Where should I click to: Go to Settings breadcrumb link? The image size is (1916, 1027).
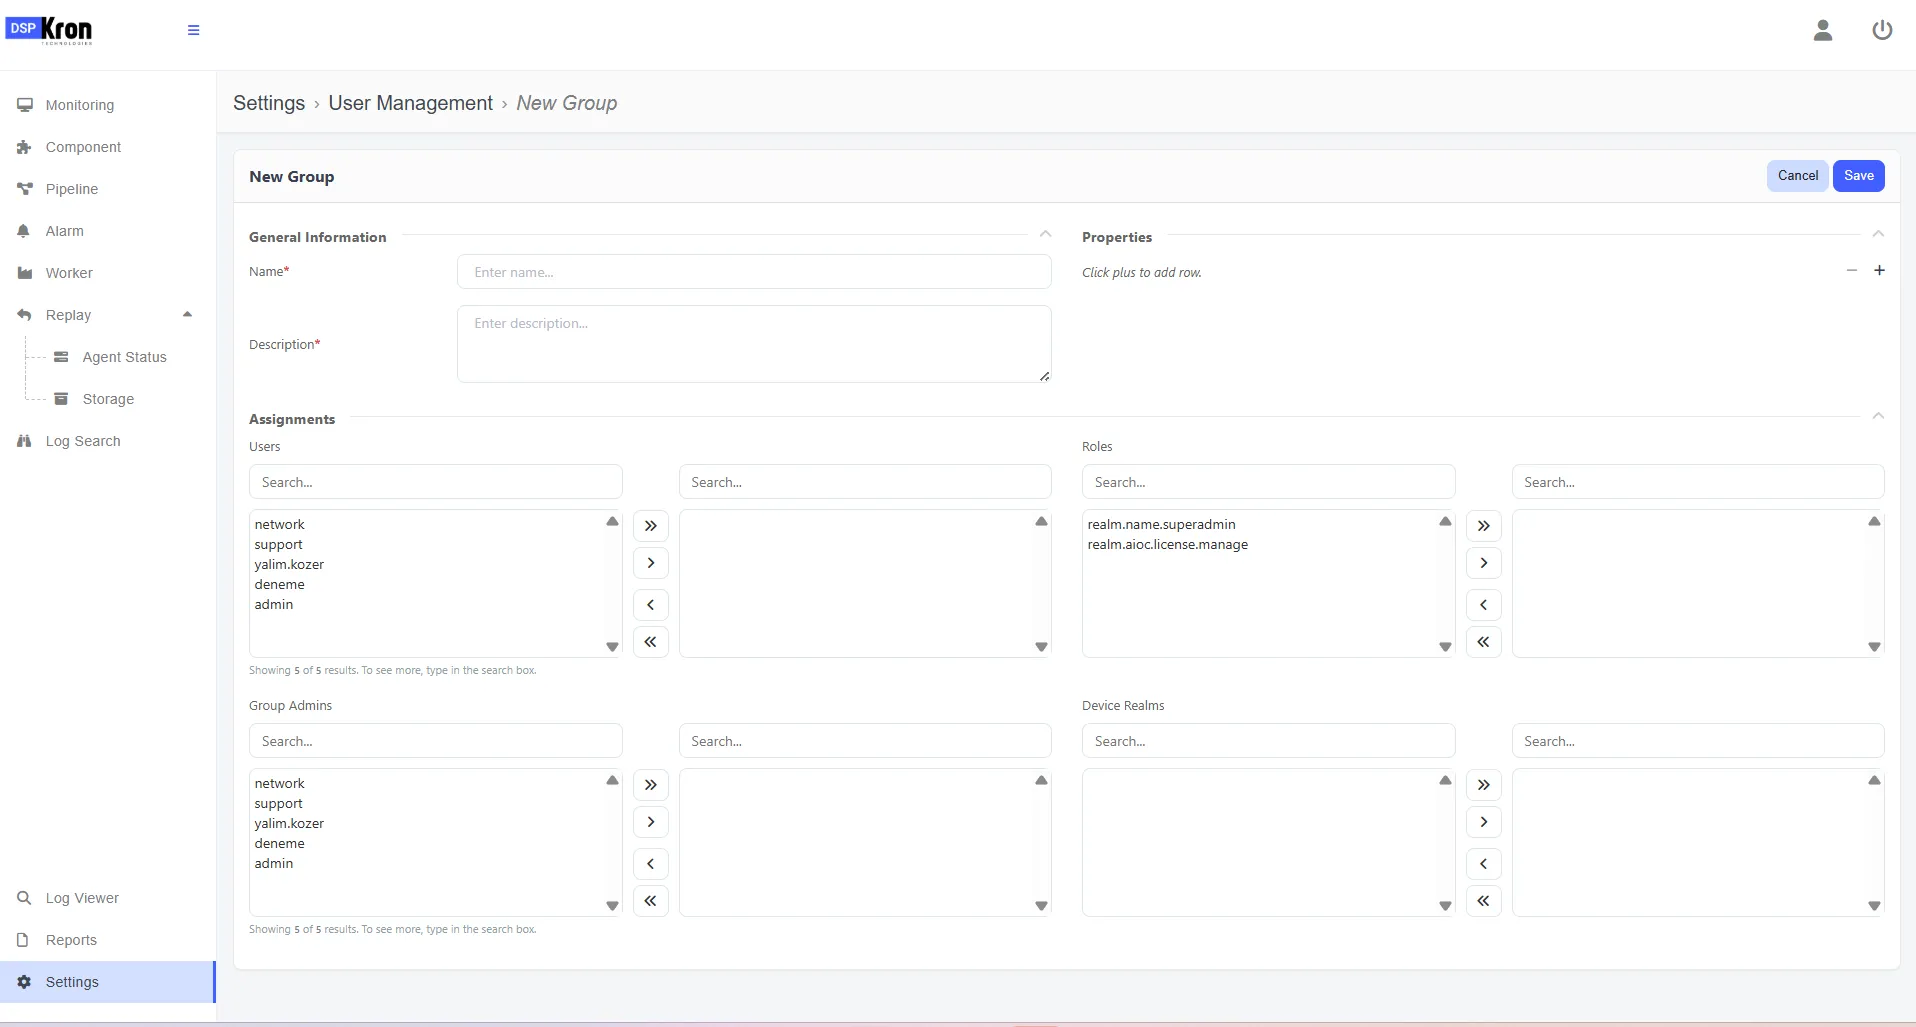coord(269,103)
